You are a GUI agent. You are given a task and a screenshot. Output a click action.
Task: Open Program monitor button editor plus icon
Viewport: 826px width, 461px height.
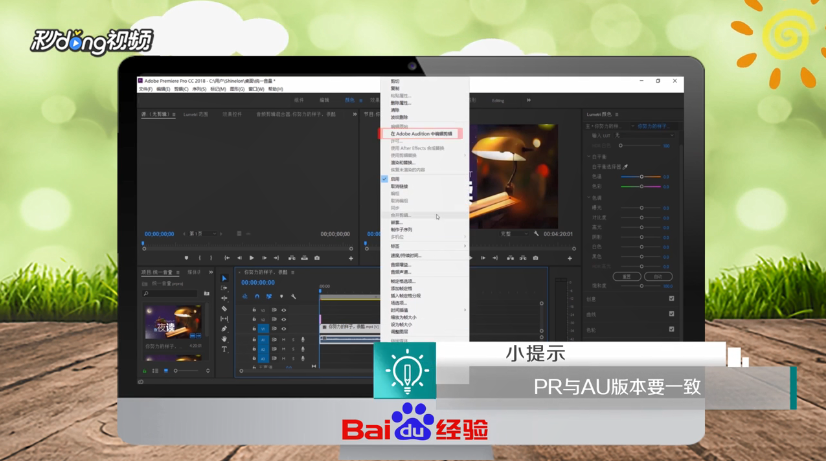[569, 258]
